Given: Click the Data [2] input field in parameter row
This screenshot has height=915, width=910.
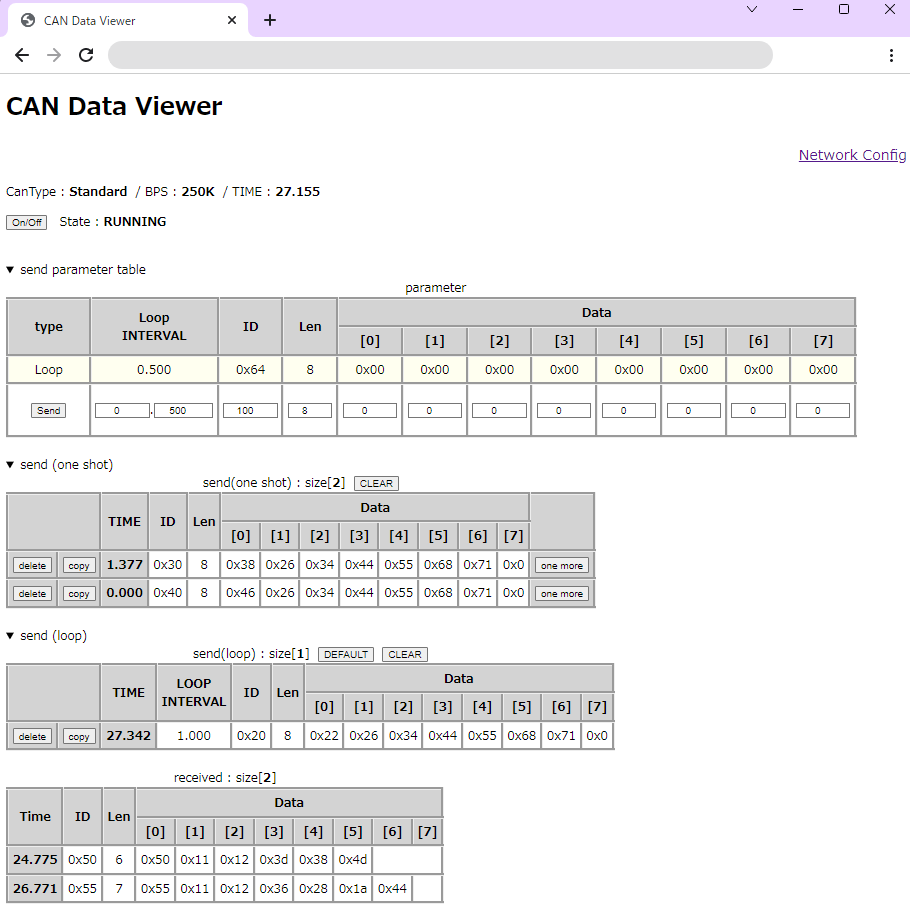Looking at the screenshot, I should pyautogui.click(x=499, y=411).
